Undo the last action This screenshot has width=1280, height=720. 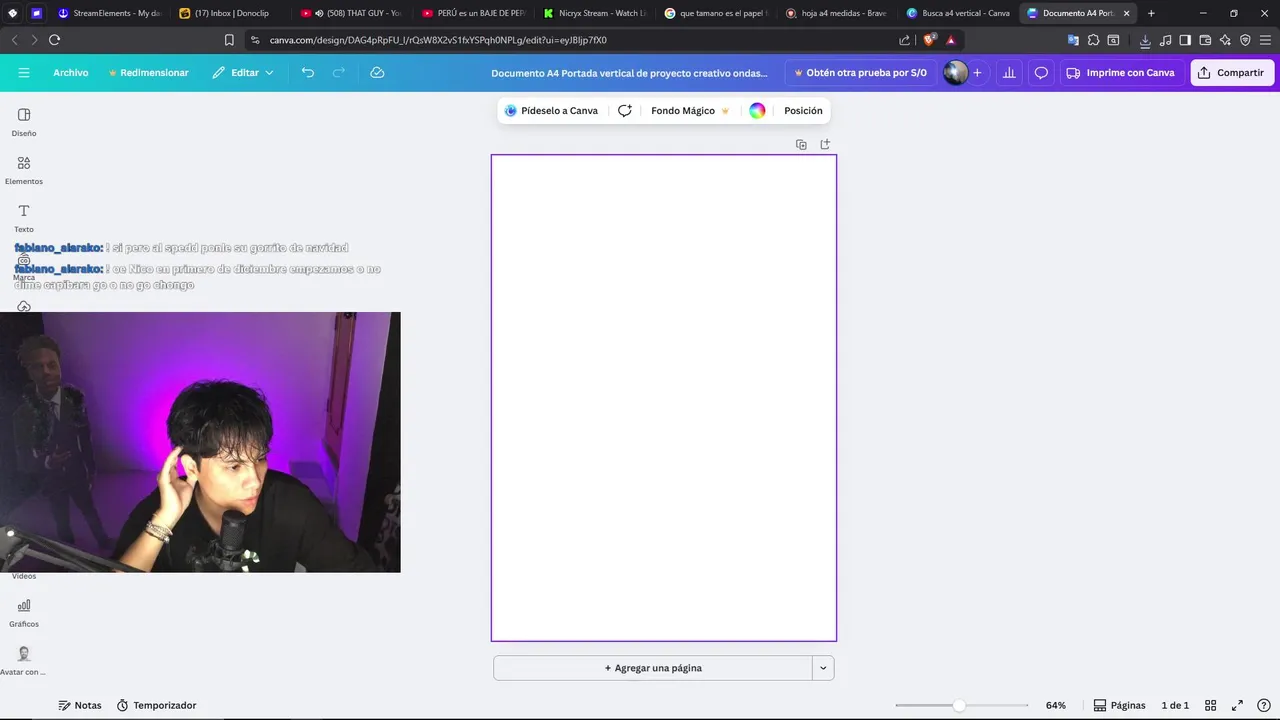(308, 73)
